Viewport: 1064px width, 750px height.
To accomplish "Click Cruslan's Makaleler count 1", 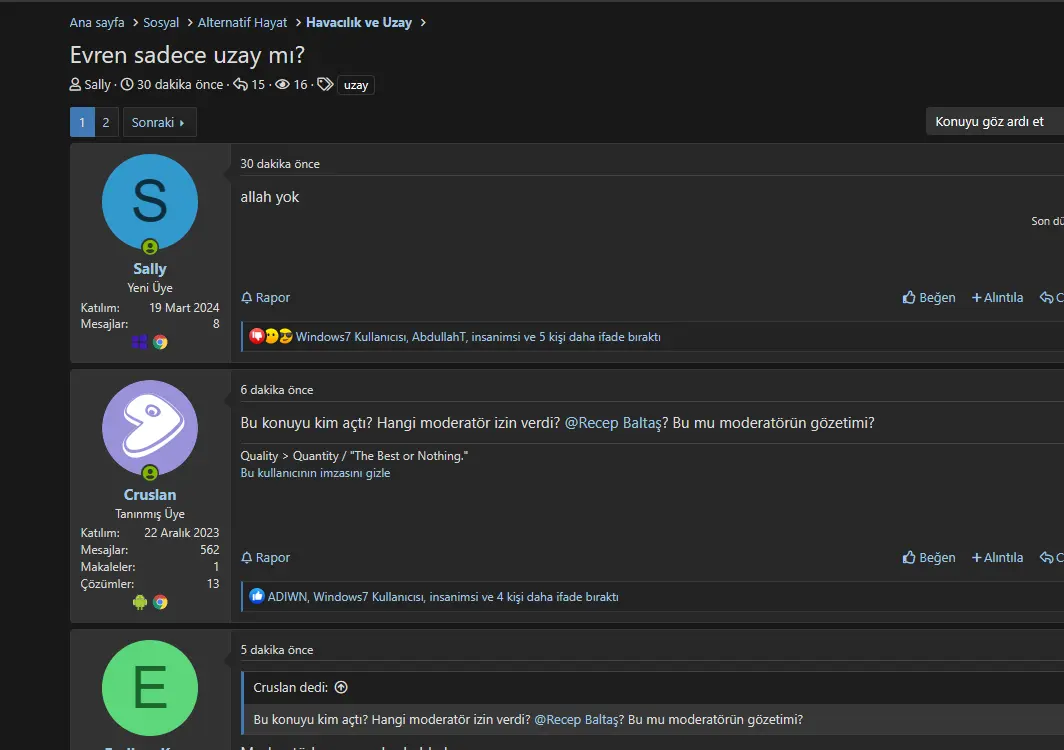I will tap(216, 567).
